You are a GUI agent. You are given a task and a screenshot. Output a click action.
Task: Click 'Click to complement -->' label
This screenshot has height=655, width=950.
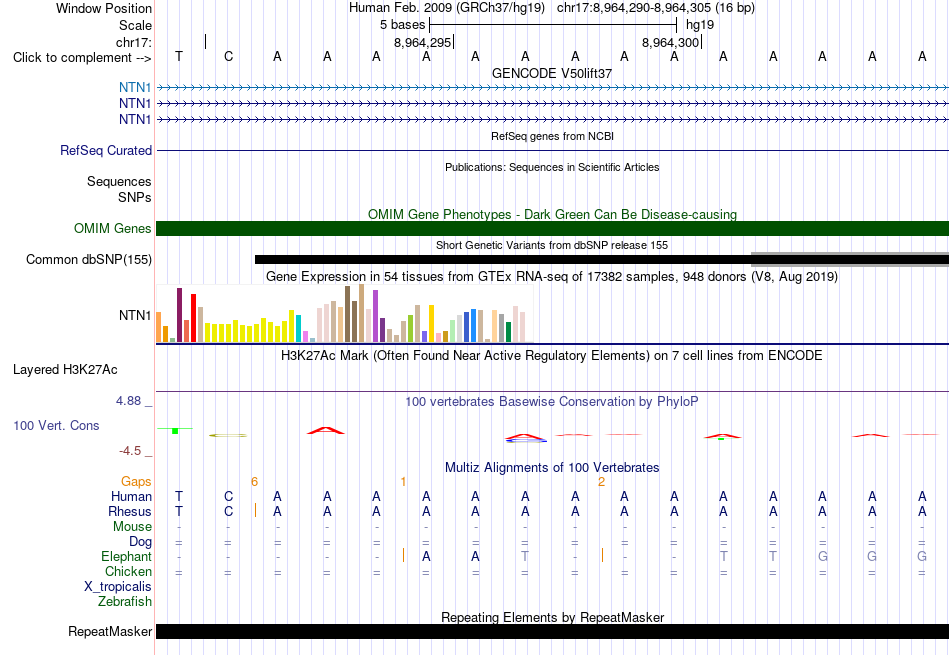pyautogui.click(x=82, y=58)
